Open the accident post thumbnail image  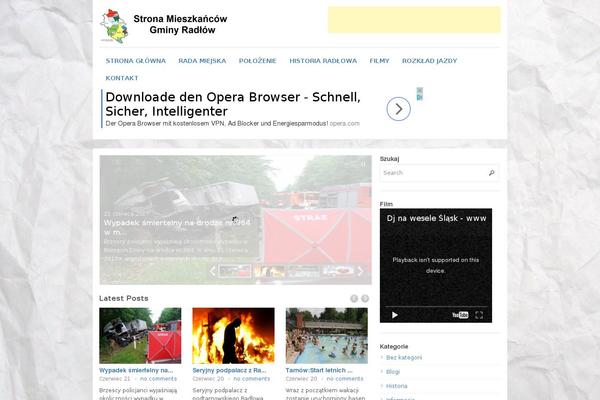tap(140, 336)
